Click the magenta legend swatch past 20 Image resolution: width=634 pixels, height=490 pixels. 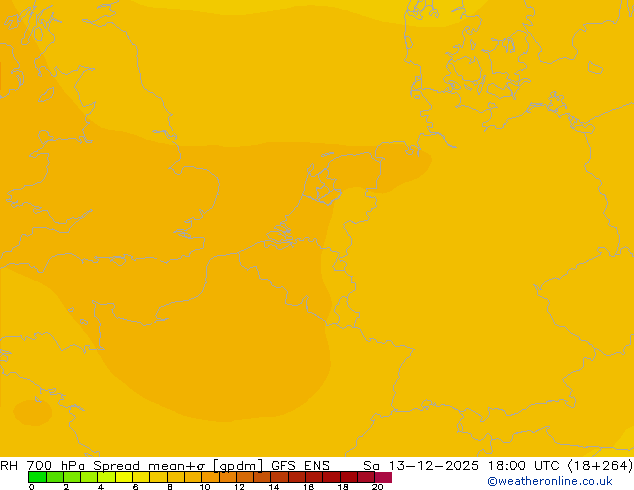point(383,477)
